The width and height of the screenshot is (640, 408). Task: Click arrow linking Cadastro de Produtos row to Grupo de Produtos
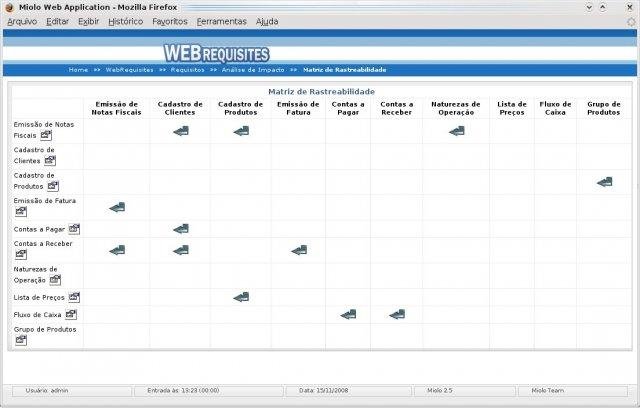tap(604, 182)
